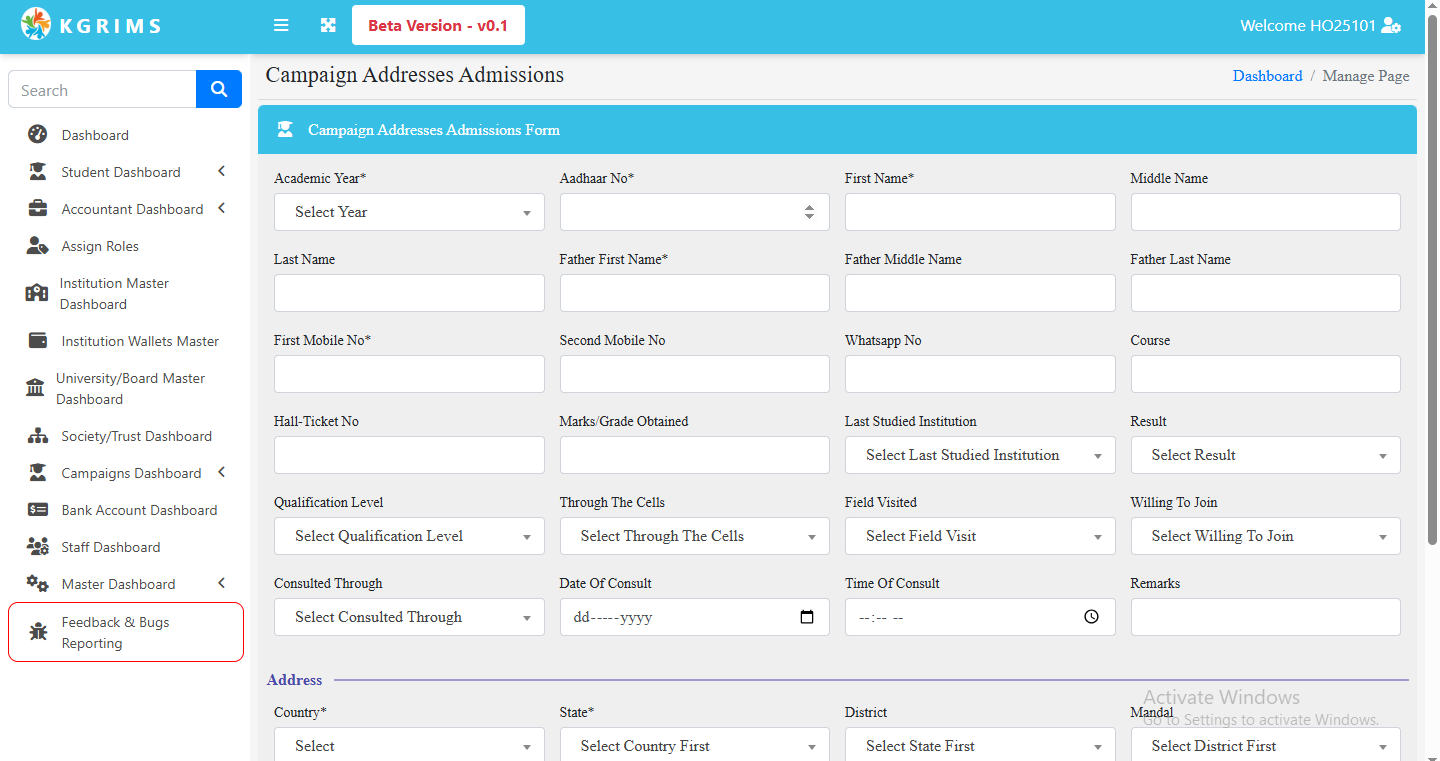Expand the Campaigns Dashboard submenu
1440x761 pixels.
(x=221, y=473)
